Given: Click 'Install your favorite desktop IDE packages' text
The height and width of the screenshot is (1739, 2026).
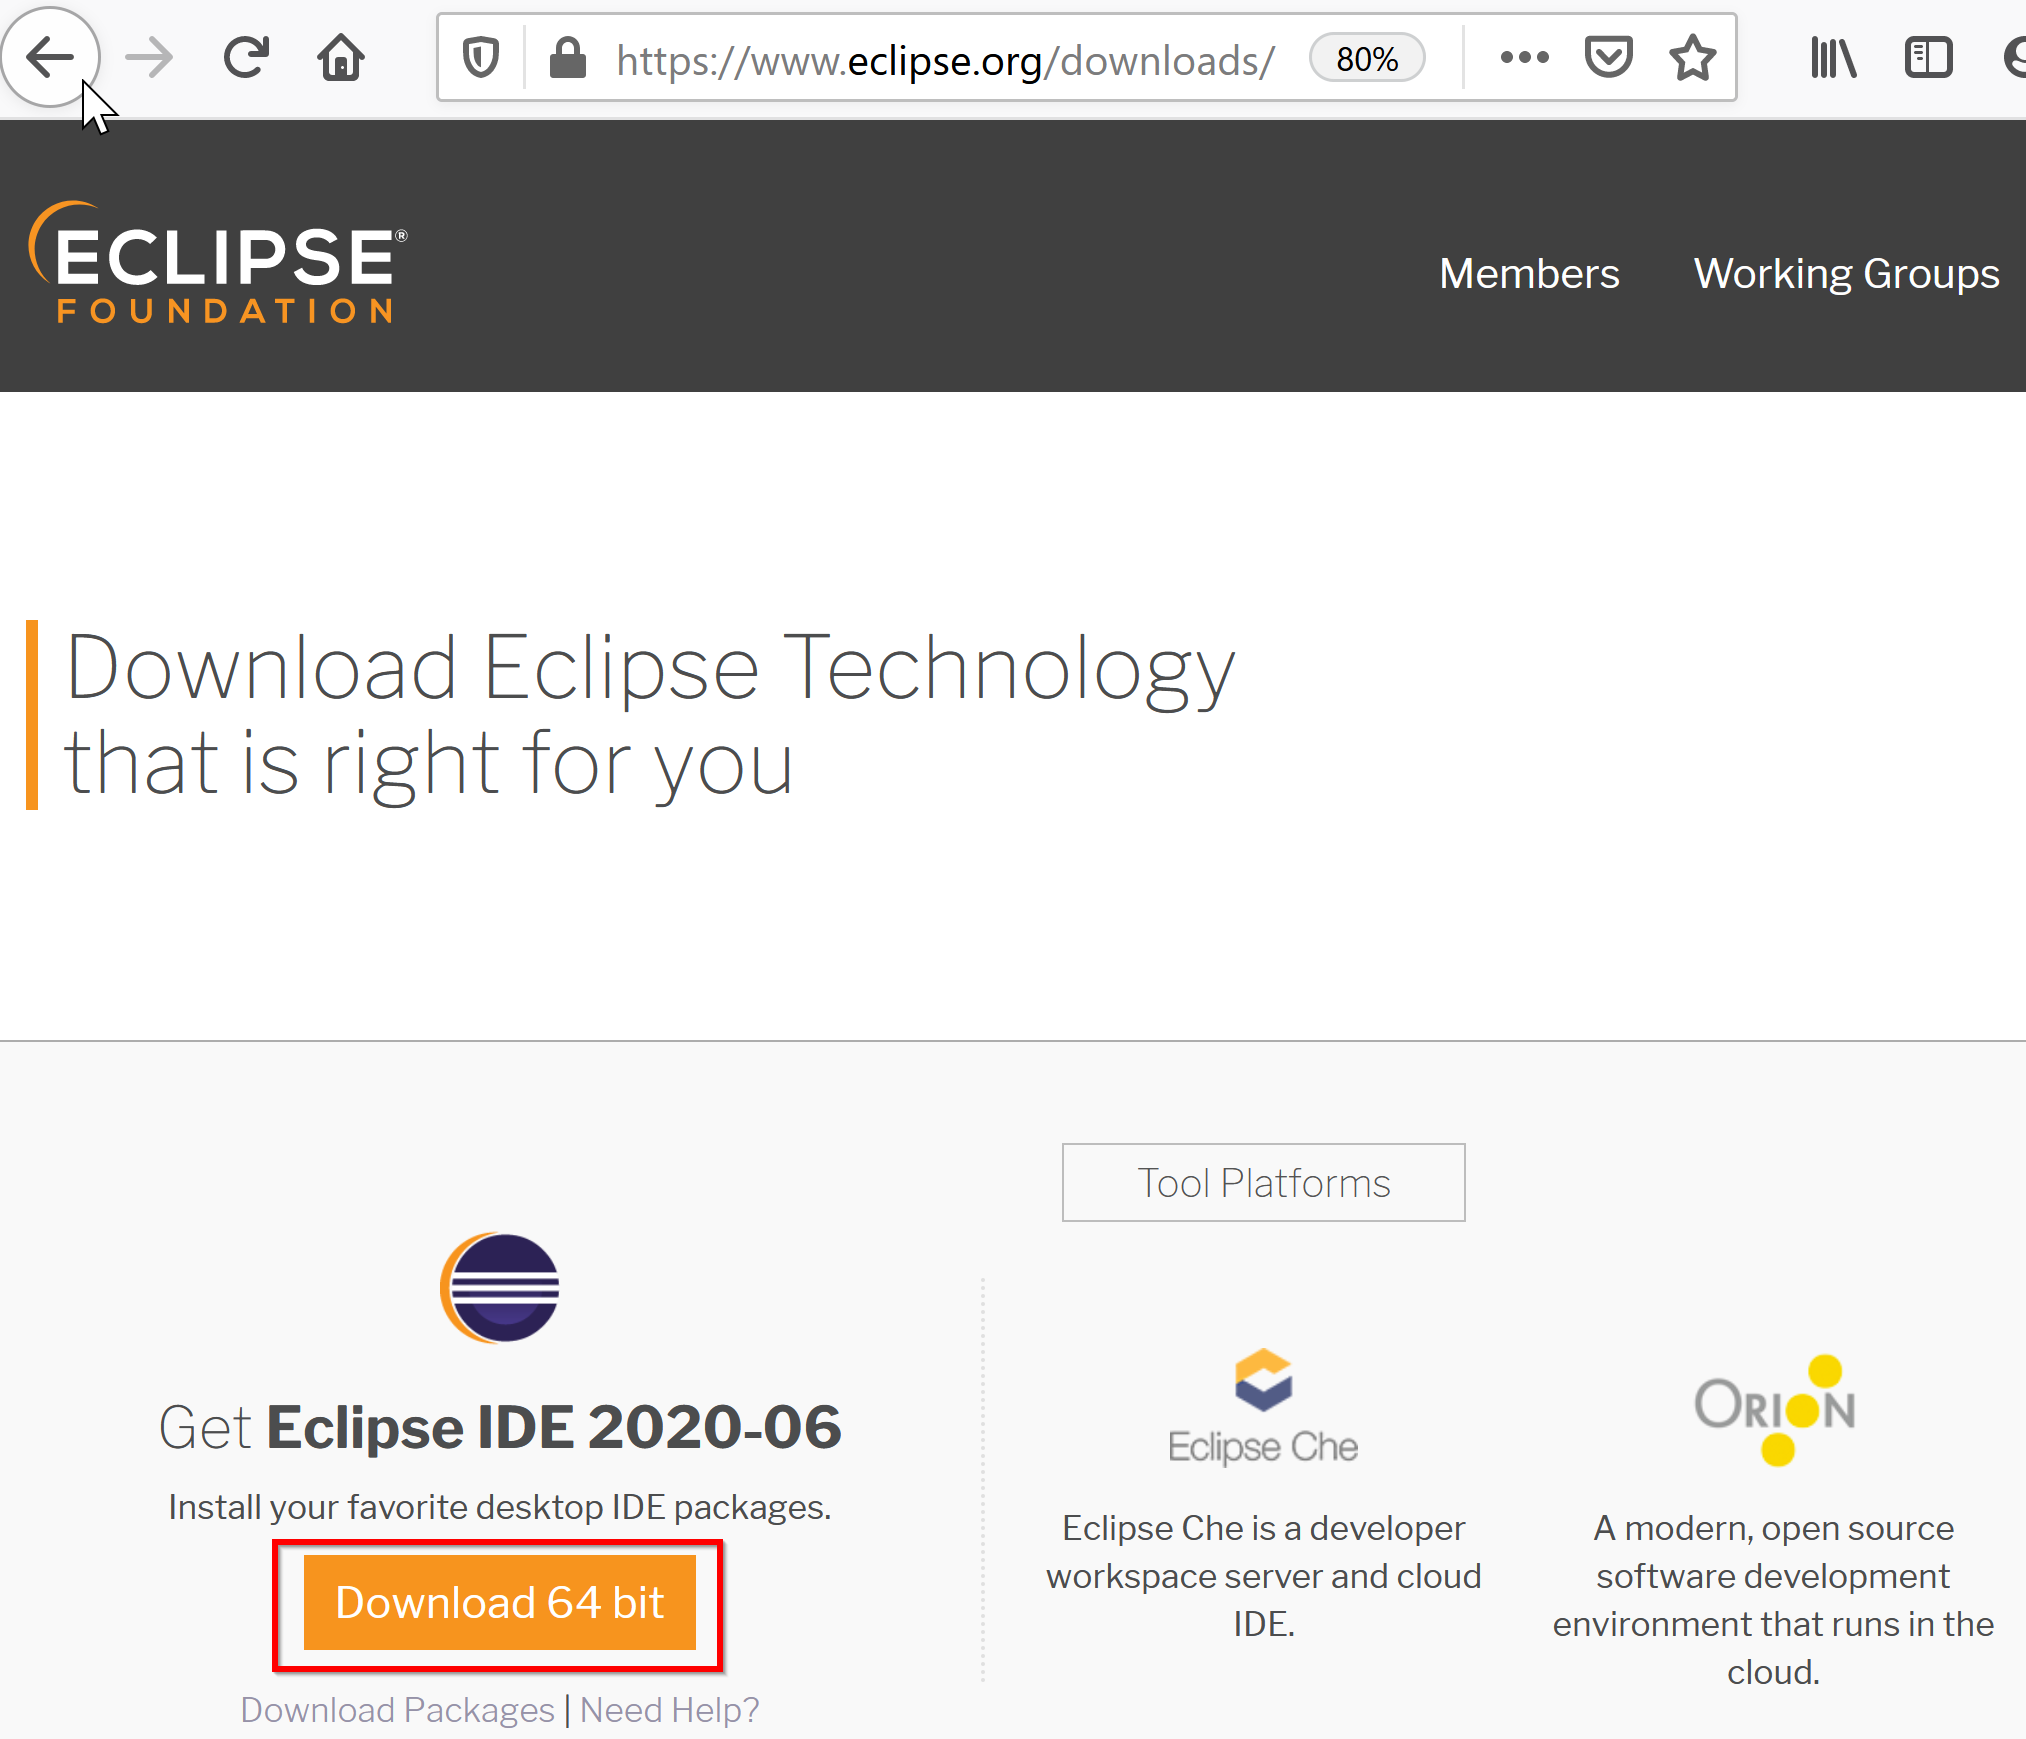Looking at the screenshot, I should click(x=500, y=1507).
